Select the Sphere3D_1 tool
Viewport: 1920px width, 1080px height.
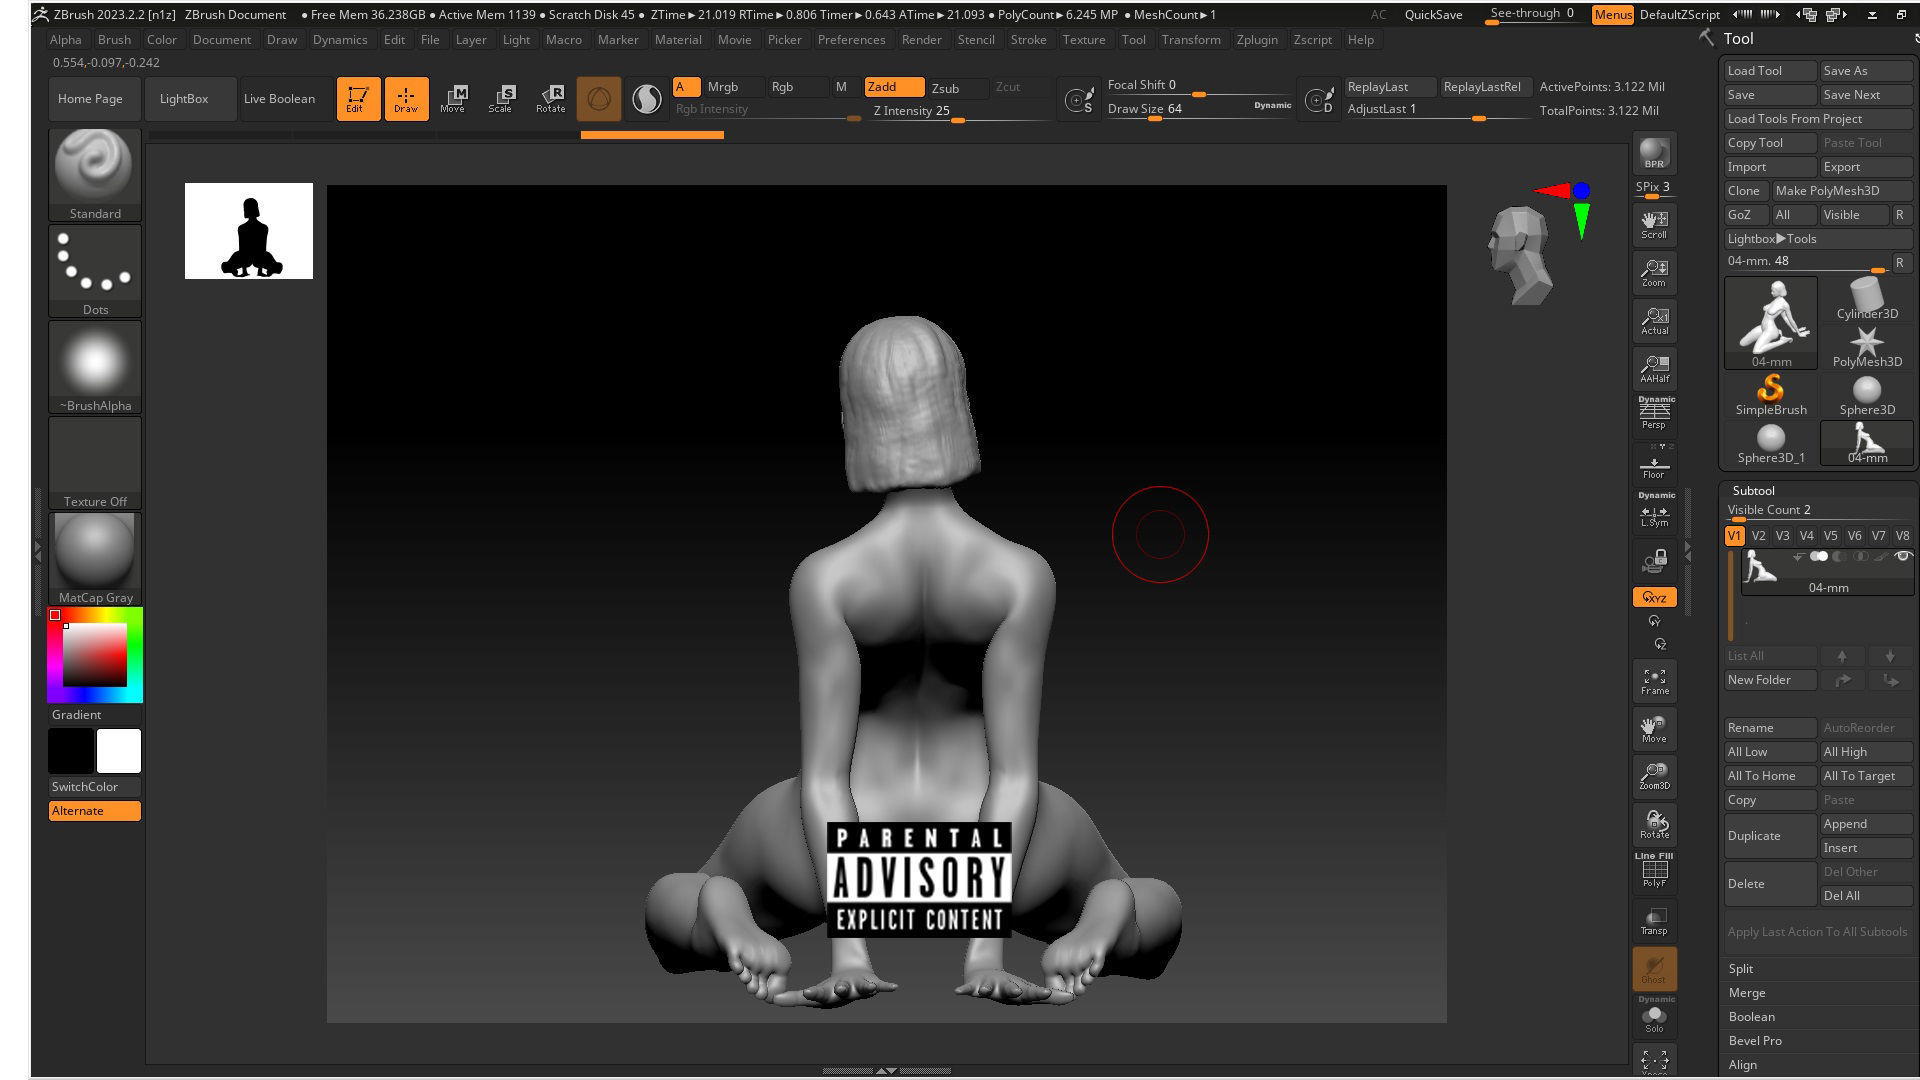point(1771,442)
